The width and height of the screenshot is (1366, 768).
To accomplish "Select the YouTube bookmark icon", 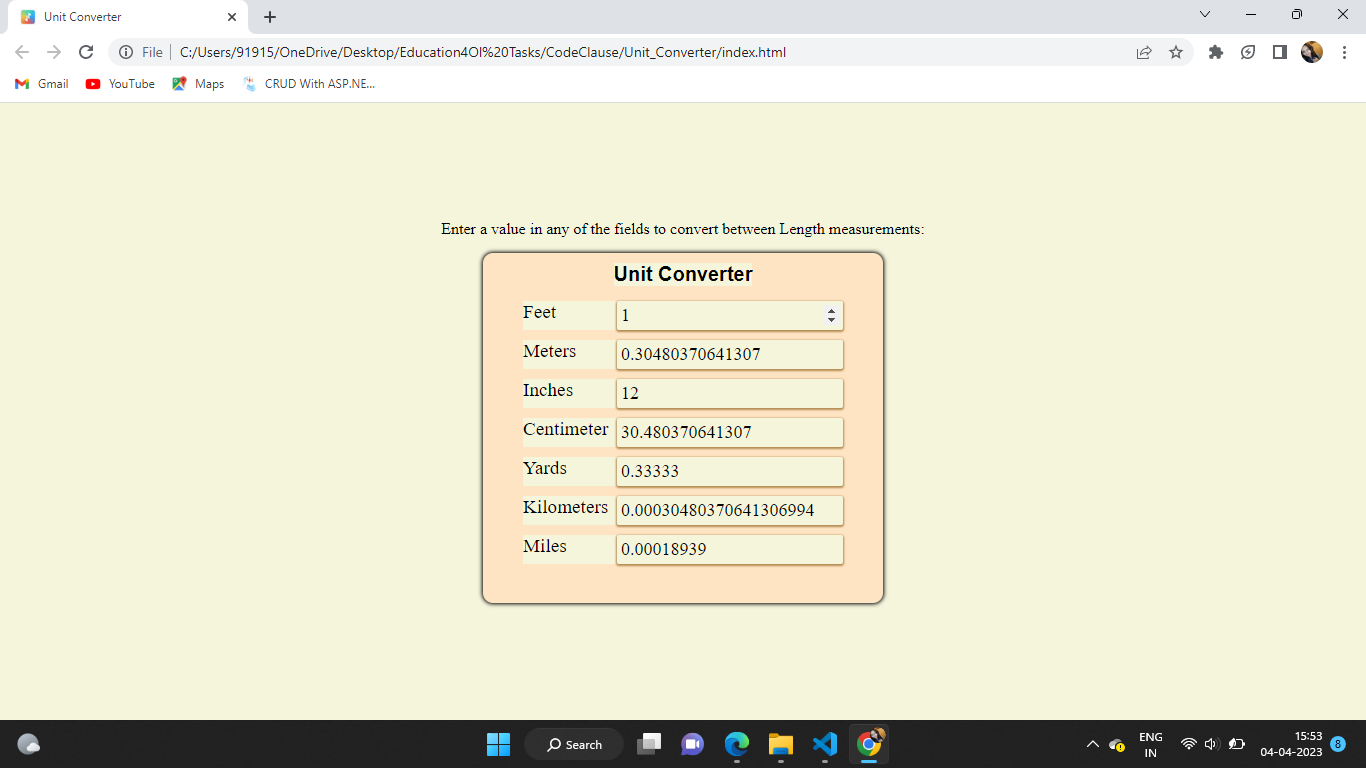I will point(91,84).
